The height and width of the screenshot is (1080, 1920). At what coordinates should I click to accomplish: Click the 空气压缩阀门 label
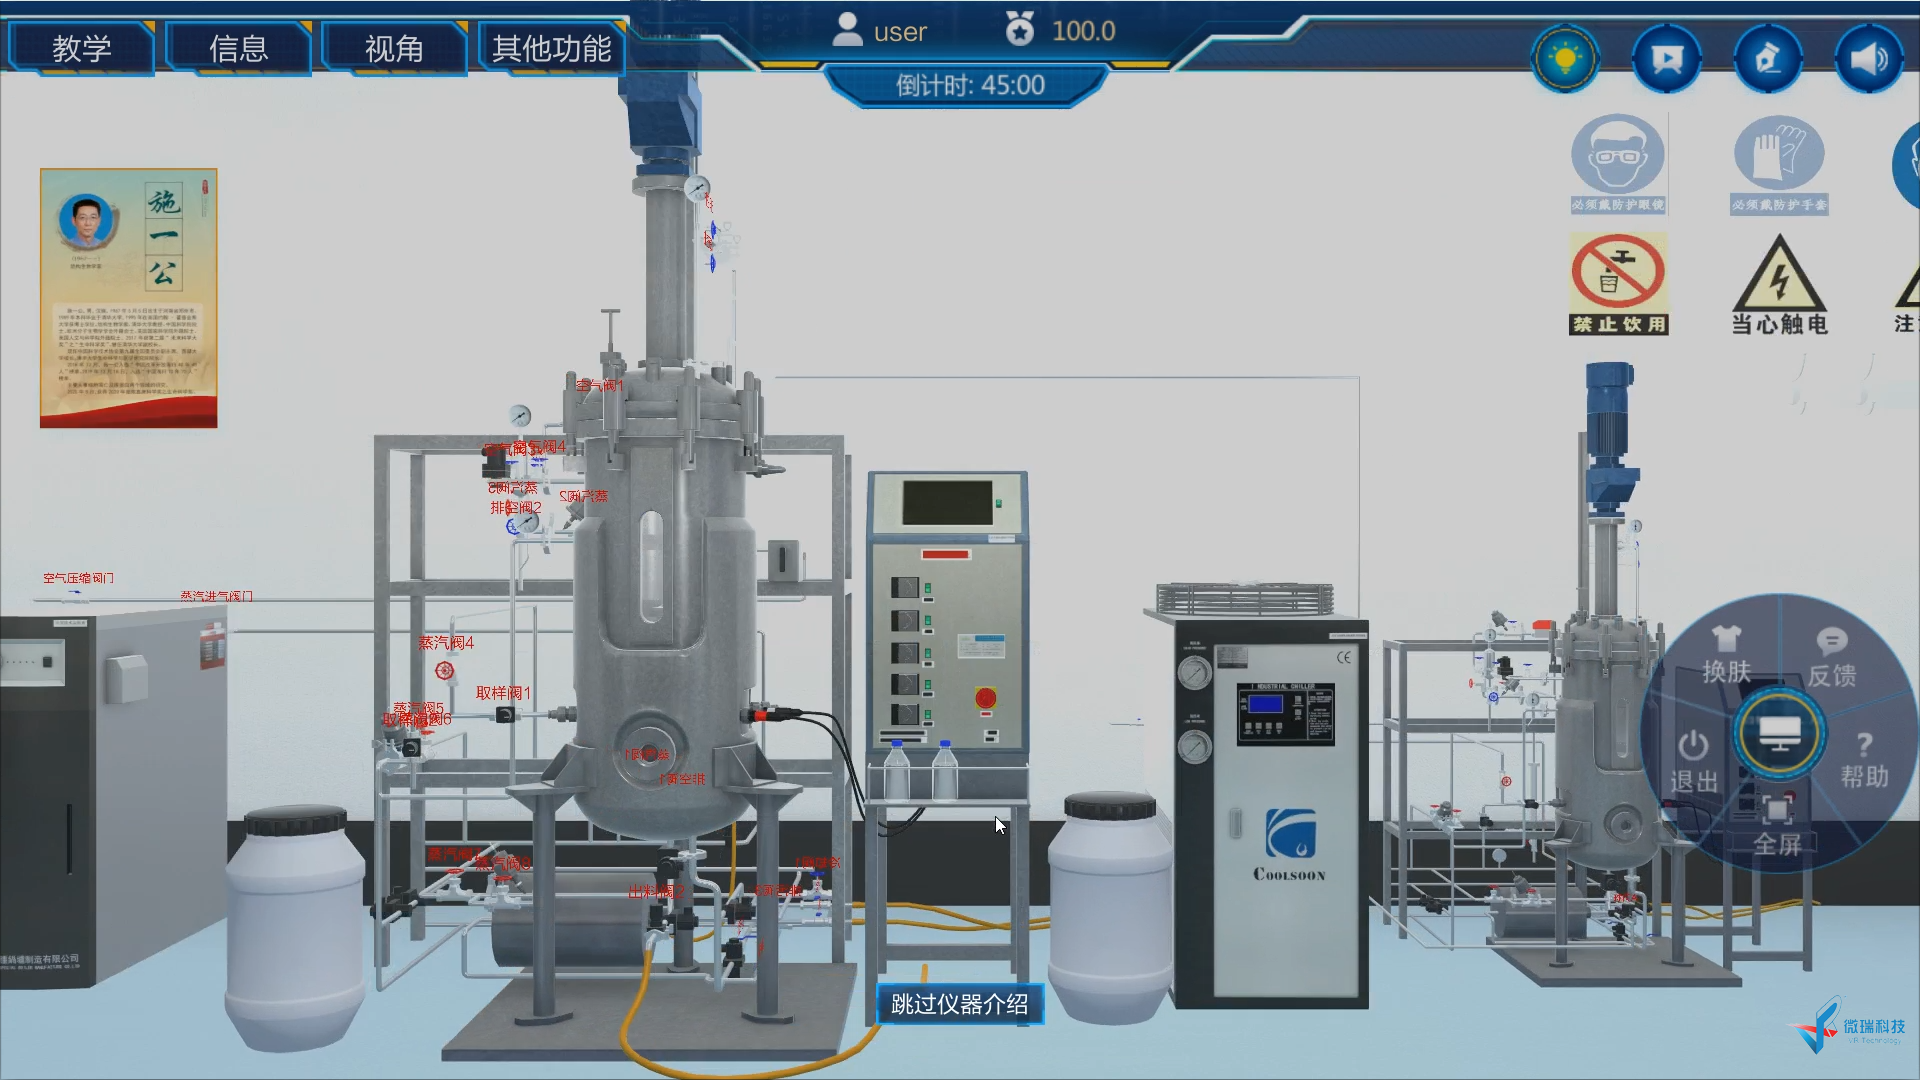click(x=78, y=578)
